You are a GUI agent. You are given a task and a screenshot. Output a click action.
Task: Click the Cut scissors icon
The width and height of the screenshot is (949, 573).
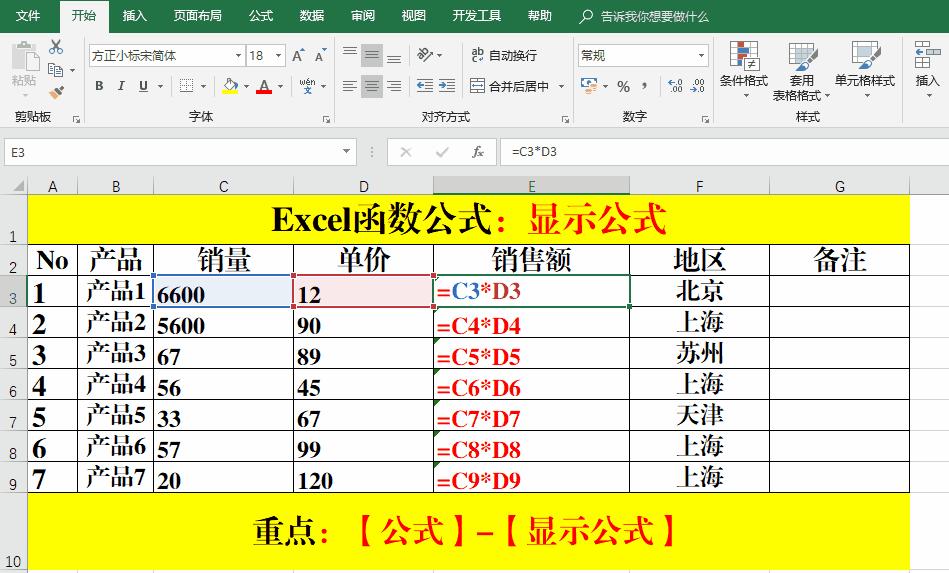[56, 47]
